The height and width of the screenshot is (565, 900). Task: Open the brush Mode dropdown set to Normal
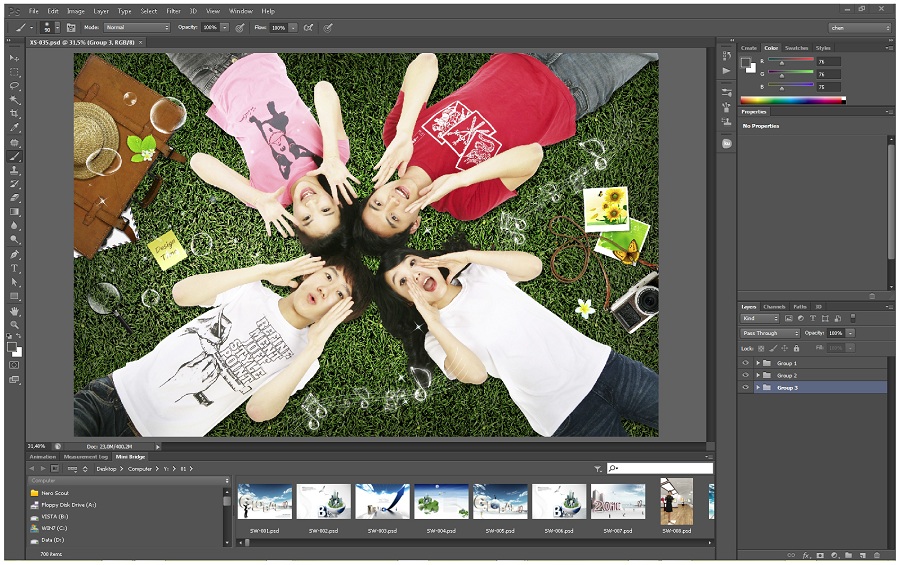(137, 27)
